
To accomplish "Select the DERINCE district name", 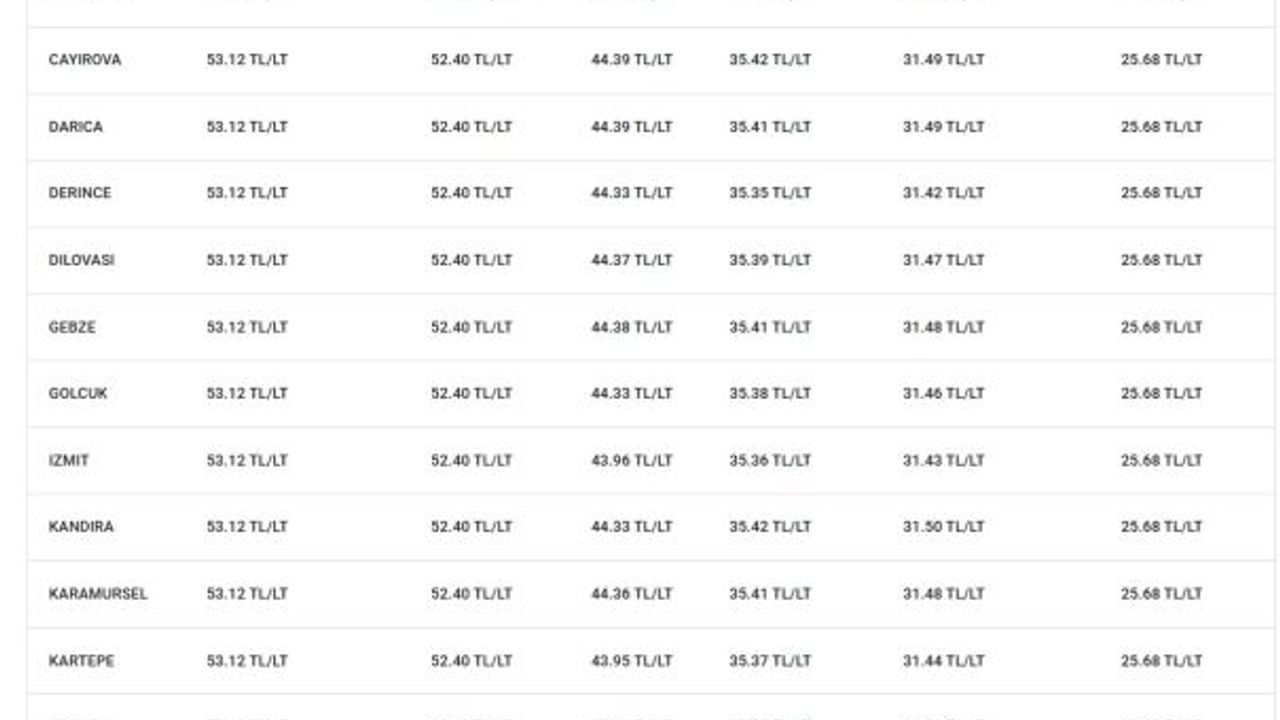I will click(x=80, y=193).
